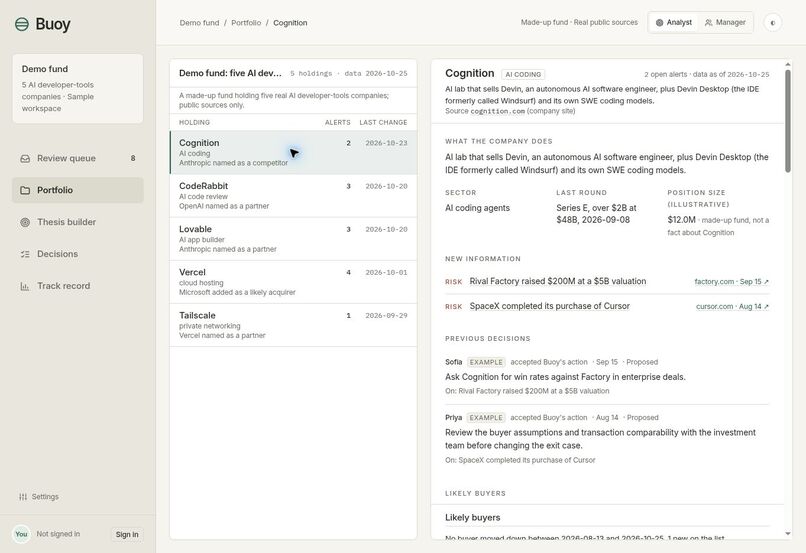Open Settings in the sidebar

click(39, 496)
